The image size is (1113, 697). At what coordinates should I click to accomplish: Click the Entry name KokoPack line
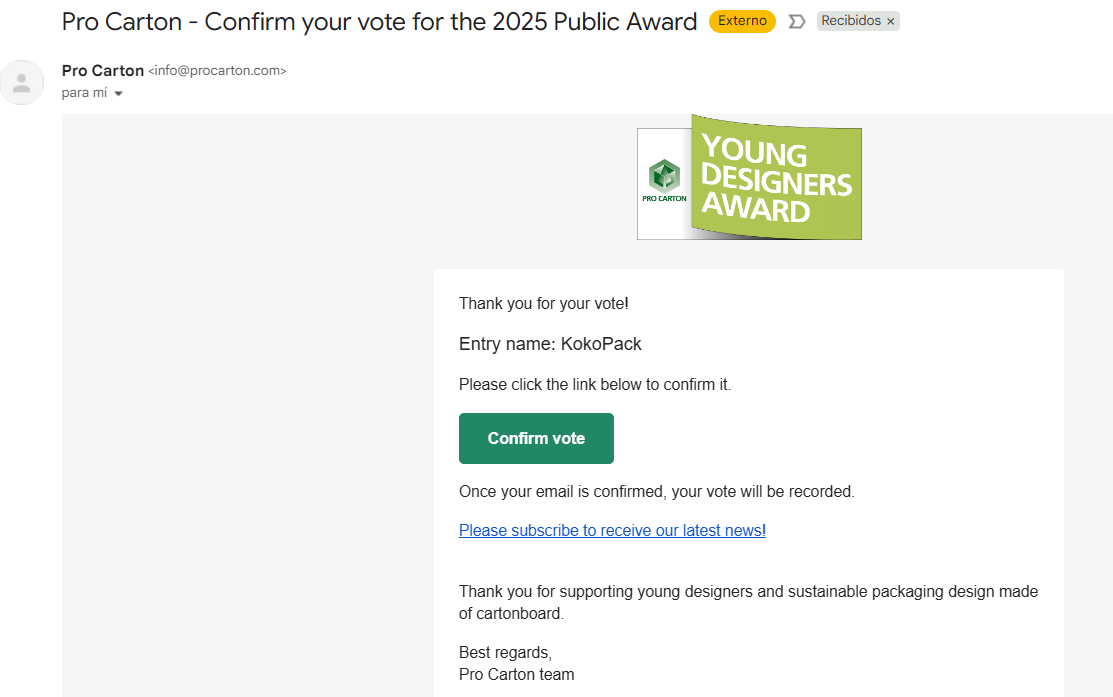[x=550, y=344]
